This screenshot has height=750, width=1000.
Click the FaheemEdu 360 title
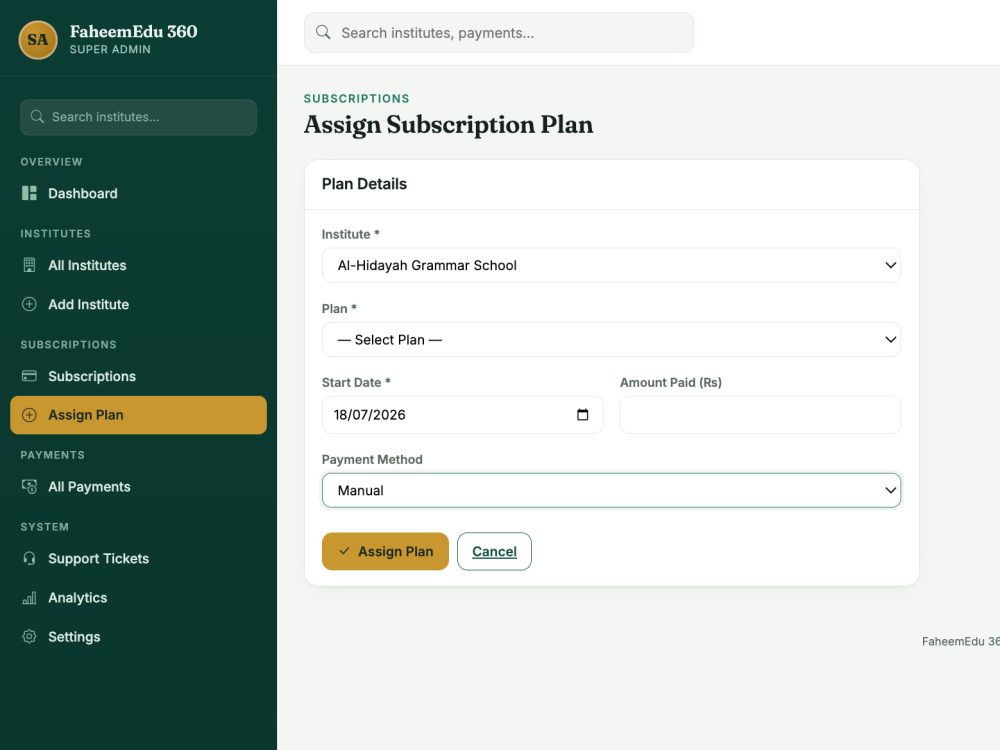pos(133,31)
